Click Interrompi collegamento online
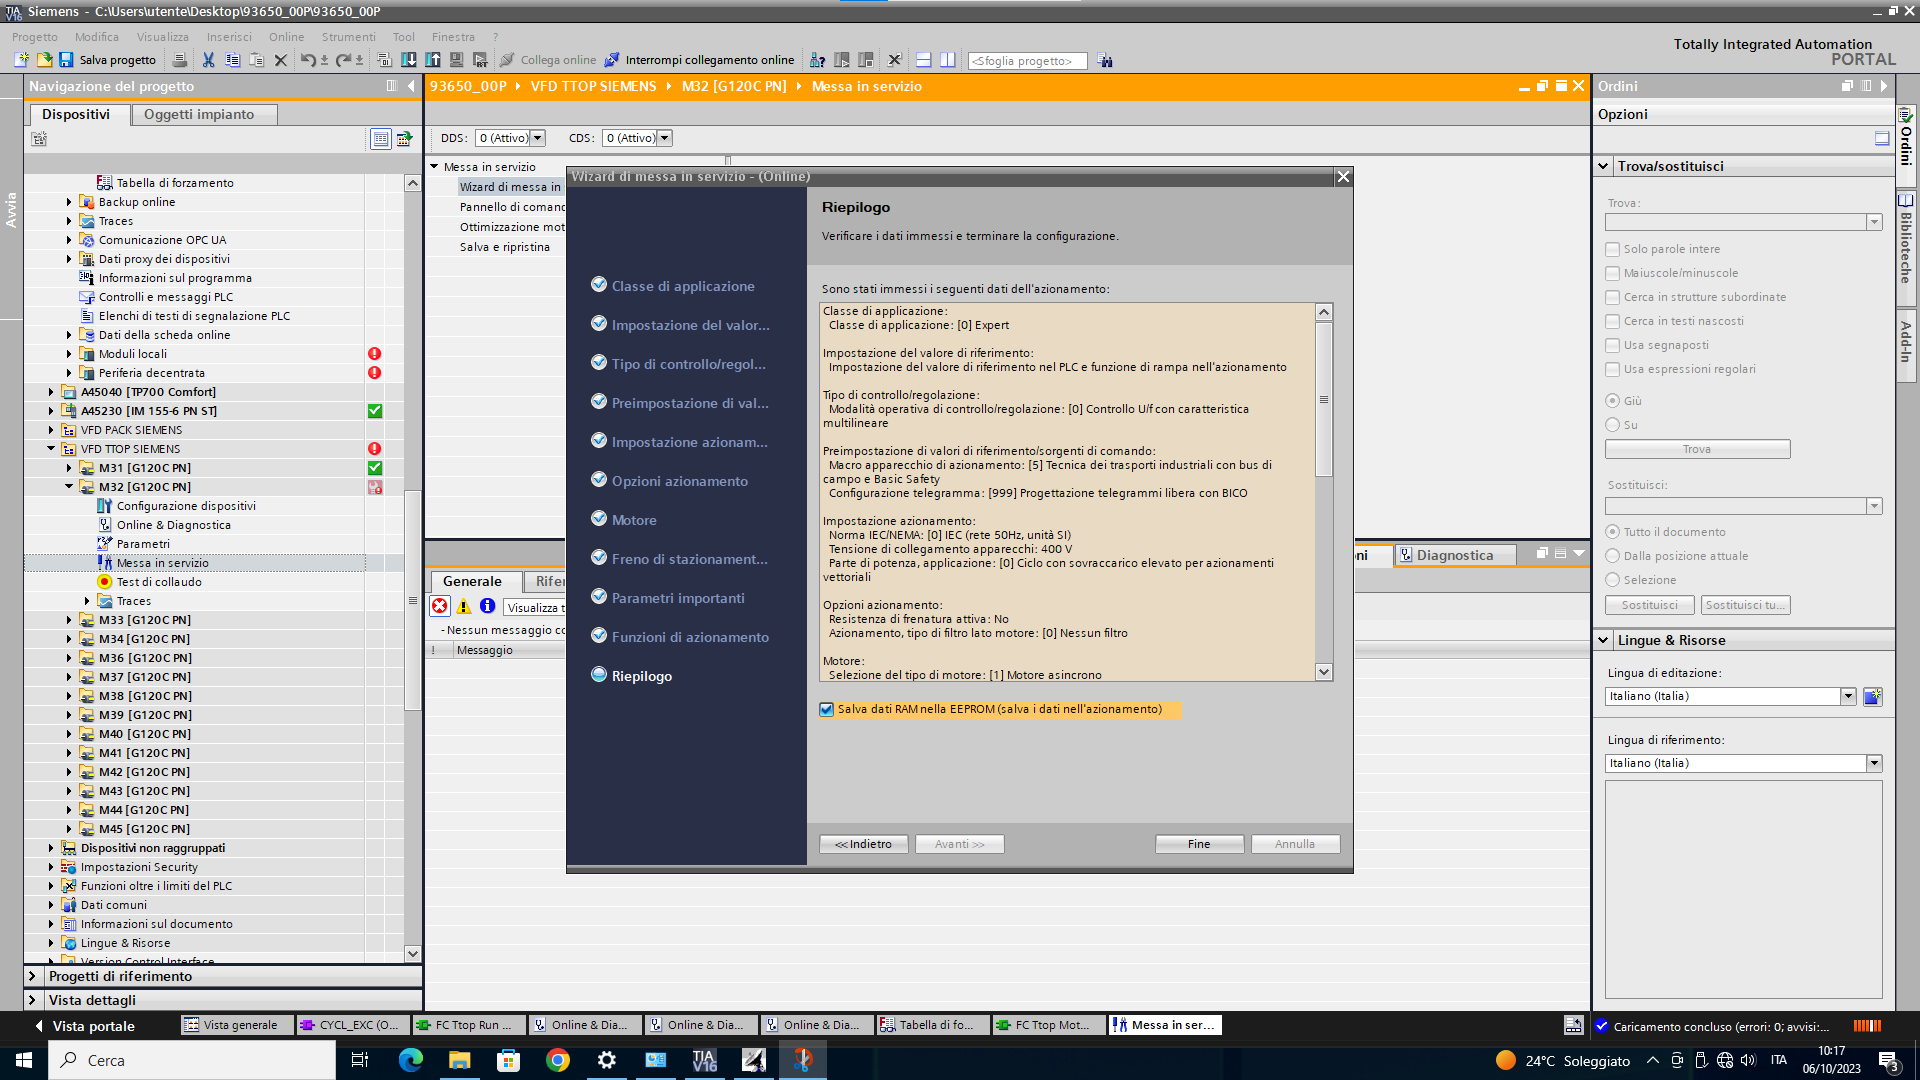Image resolution: width=1920 pixels, height=1080 pixels. tap(699, 60)
